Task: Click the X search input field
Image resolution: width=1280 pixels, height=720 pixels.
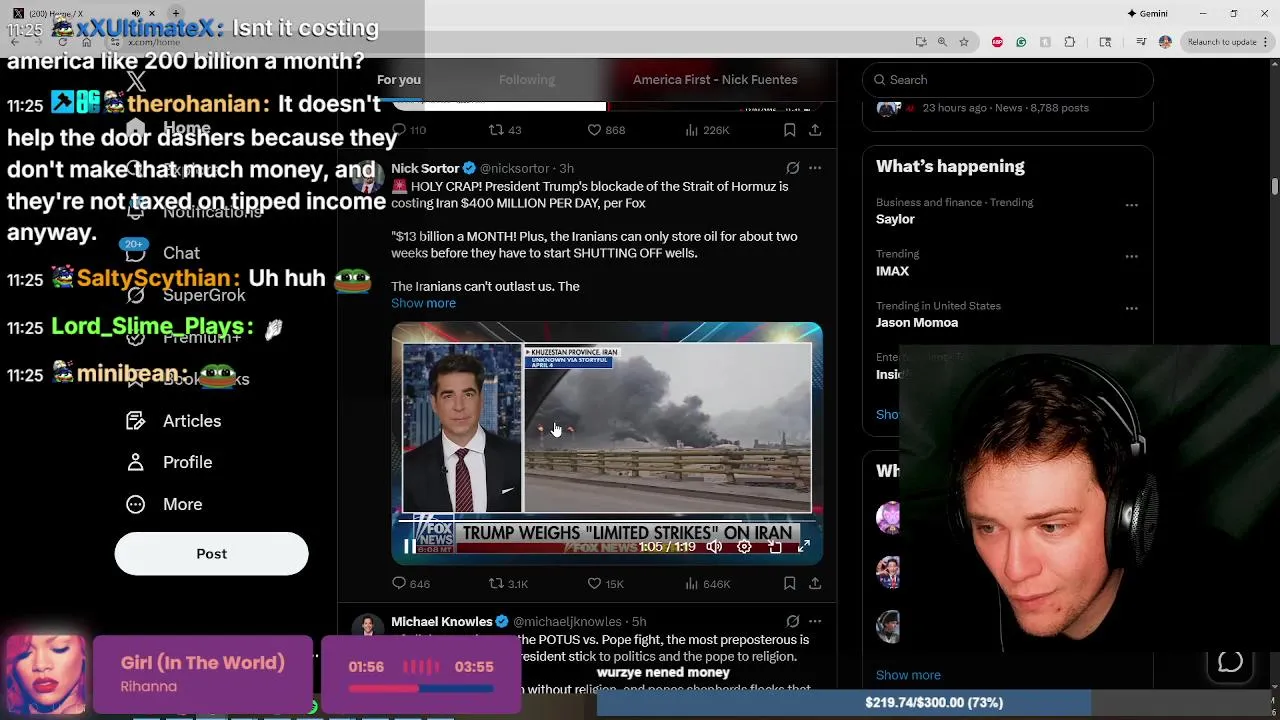Action: [1008, 80]
